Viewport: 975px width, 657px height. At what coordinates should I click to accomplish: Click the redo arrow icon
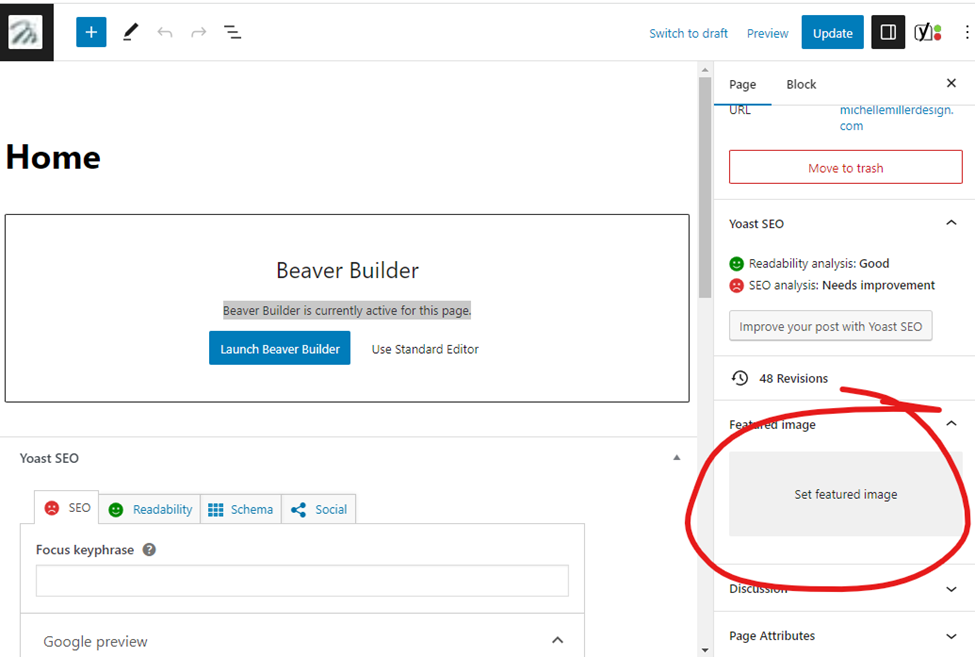pos(198,32)
